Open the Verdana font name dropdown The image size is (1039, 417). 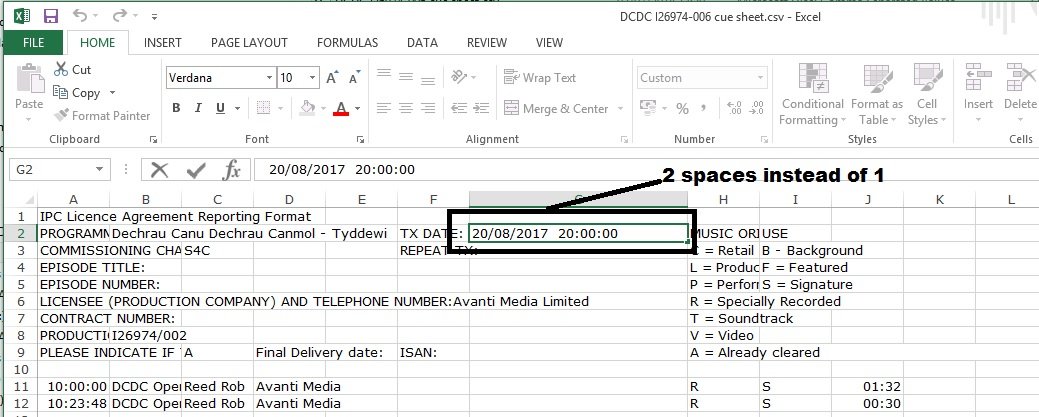tap(269, 78)
